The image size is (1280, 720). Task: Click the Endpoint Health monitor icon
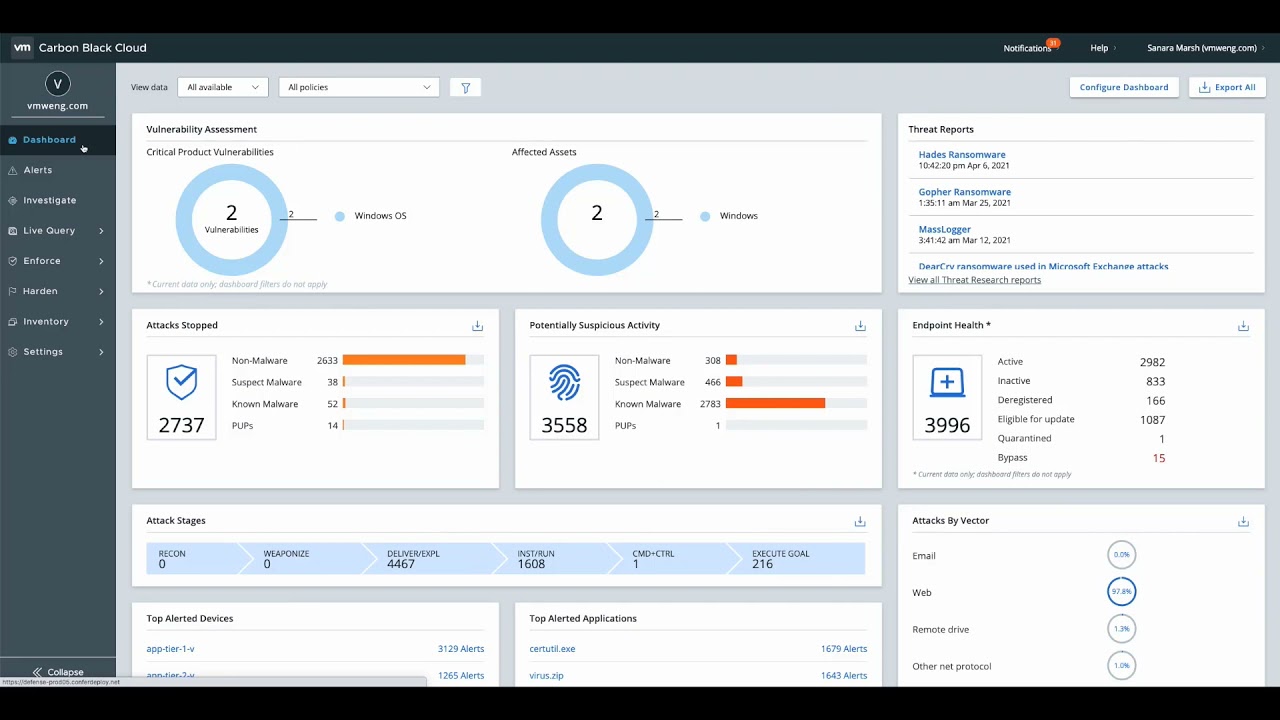pyautogui.click(x=947, y=382)
